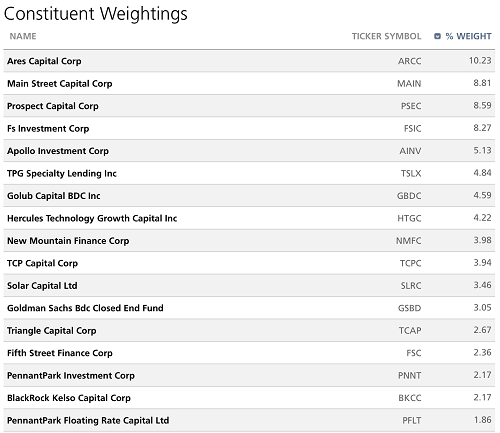Sort by TICKER SYMBOL column header

pyautogui.click(x=386, y=36)
